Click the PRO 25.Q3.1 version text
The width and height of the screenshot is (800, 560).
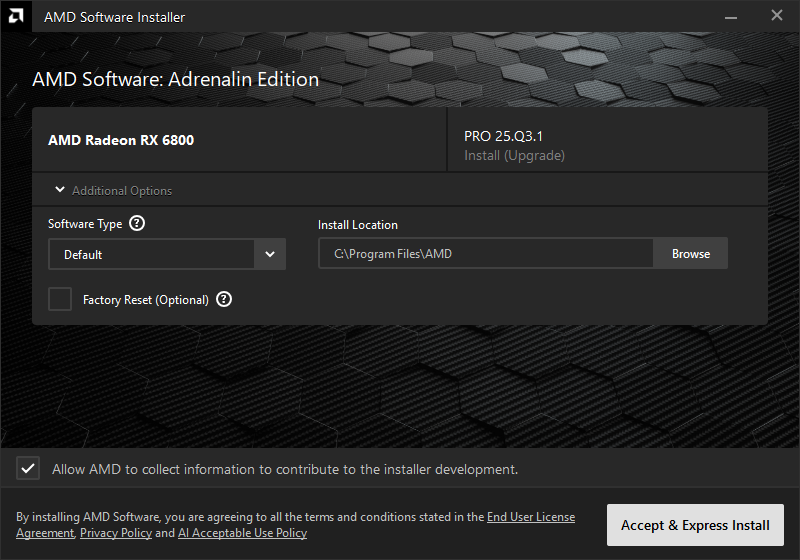504,136
